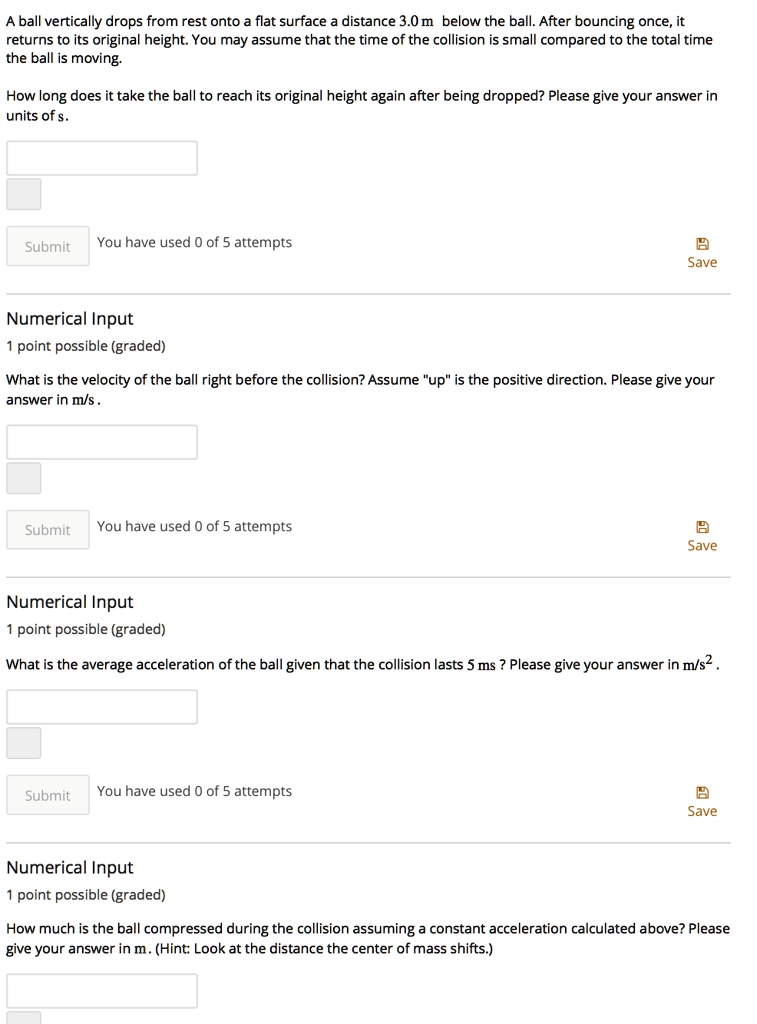Click Save icon for the velocity question
Image resolution: width=757 pixels, height=1024 pixels.
702,527
